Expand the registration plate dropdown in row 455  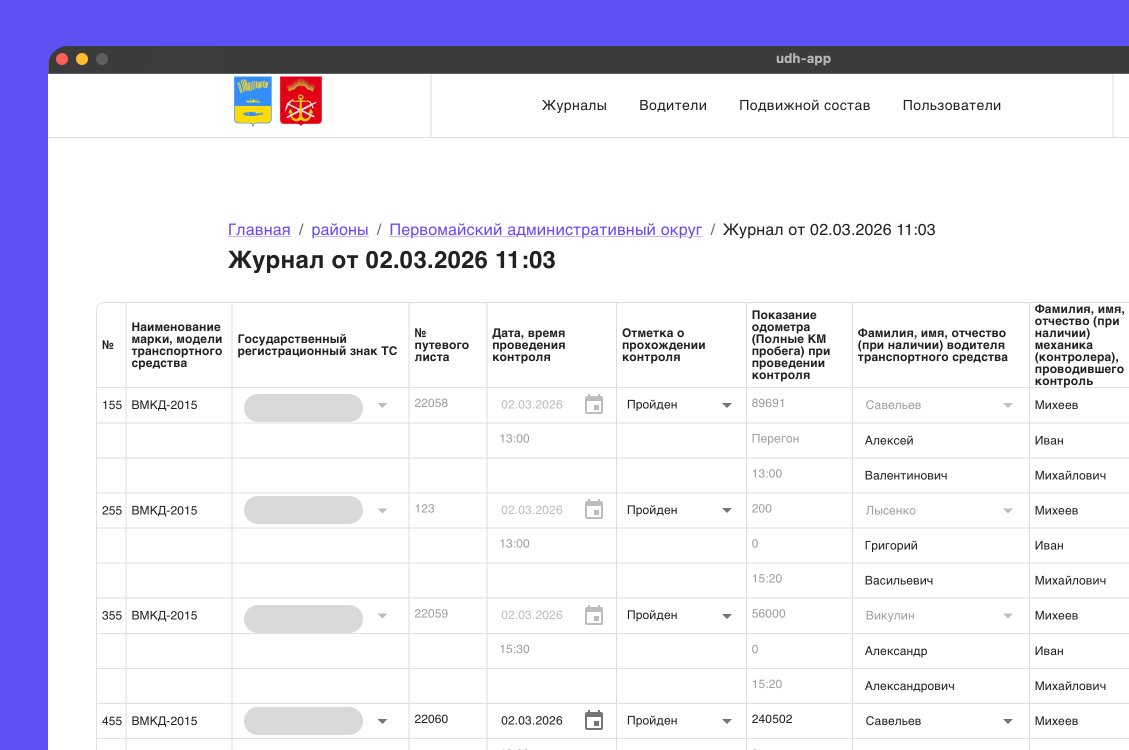coord(381,720)
